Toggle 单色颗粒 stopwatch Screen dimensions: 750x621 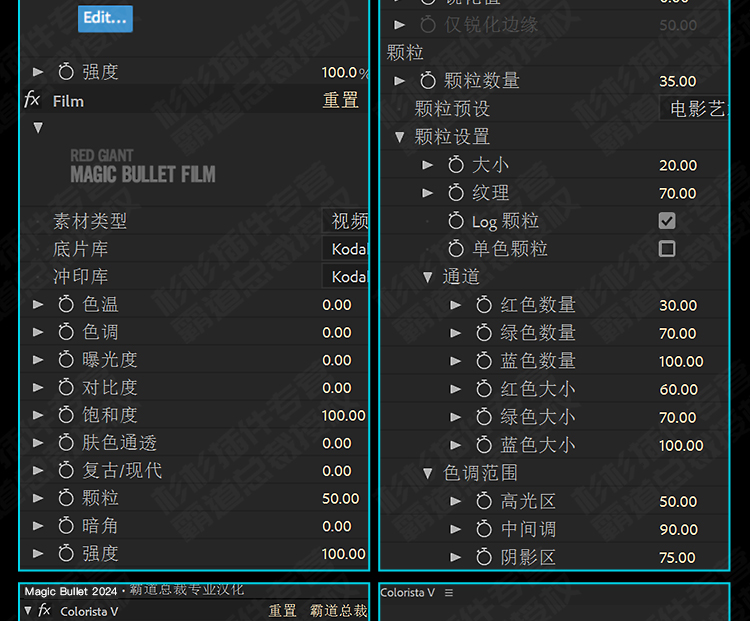[456, 249]
